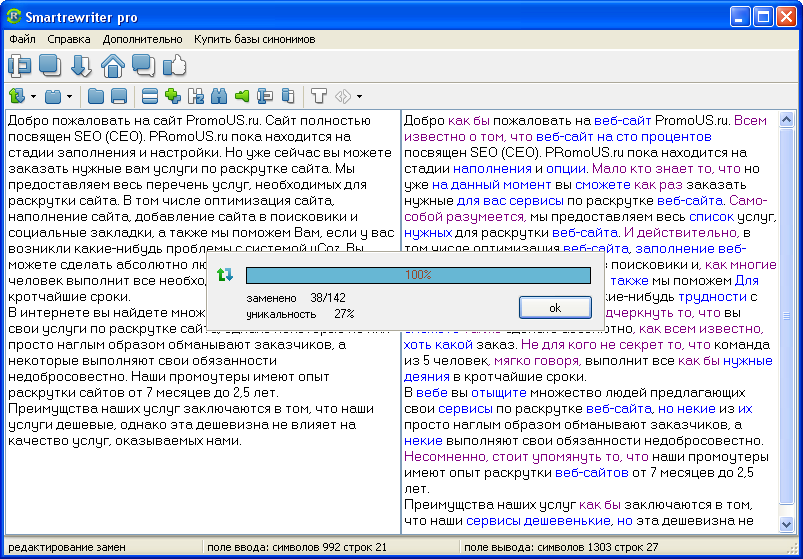The height and width of the screenshot is (559, 803).
Task: Open file with the blue folder icon
Action: pos(95,96)
